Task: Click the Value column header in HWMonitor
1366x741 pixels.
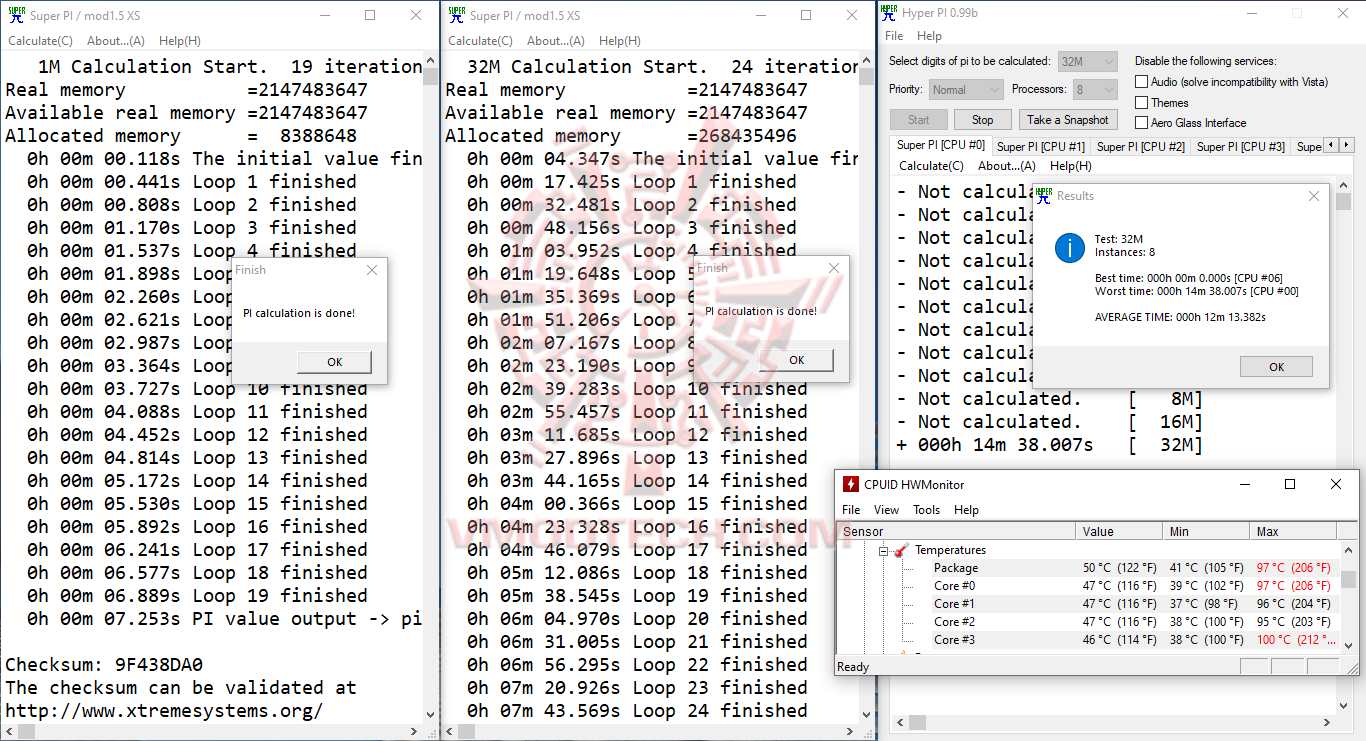Action: coord(1121,531)
